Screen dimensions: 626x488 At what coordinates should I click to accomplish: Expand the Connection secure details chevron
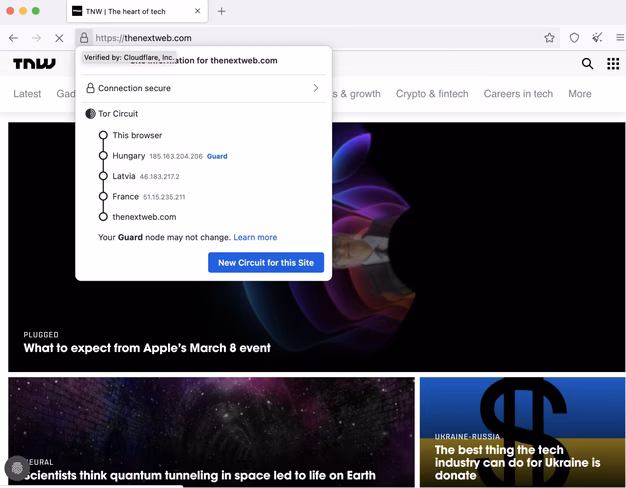[316, 88]
